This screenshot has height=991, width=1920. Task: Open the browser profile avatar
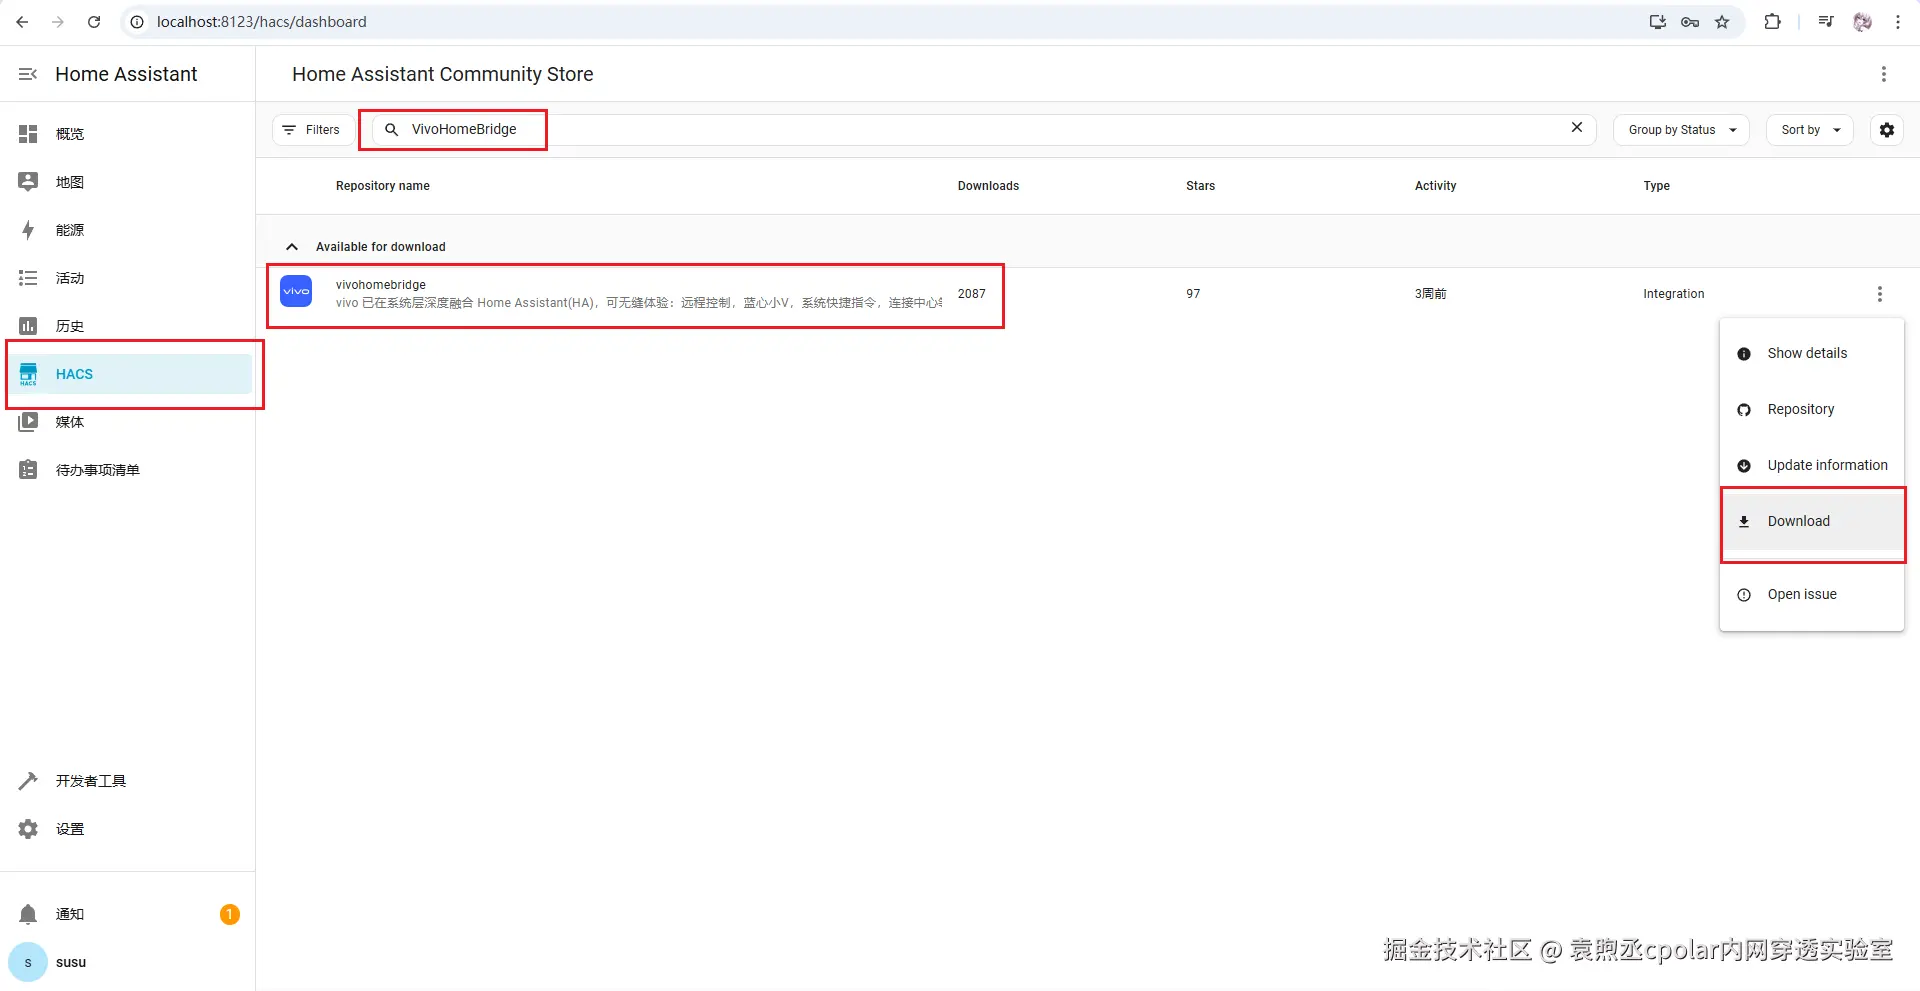pos(1862,22)
